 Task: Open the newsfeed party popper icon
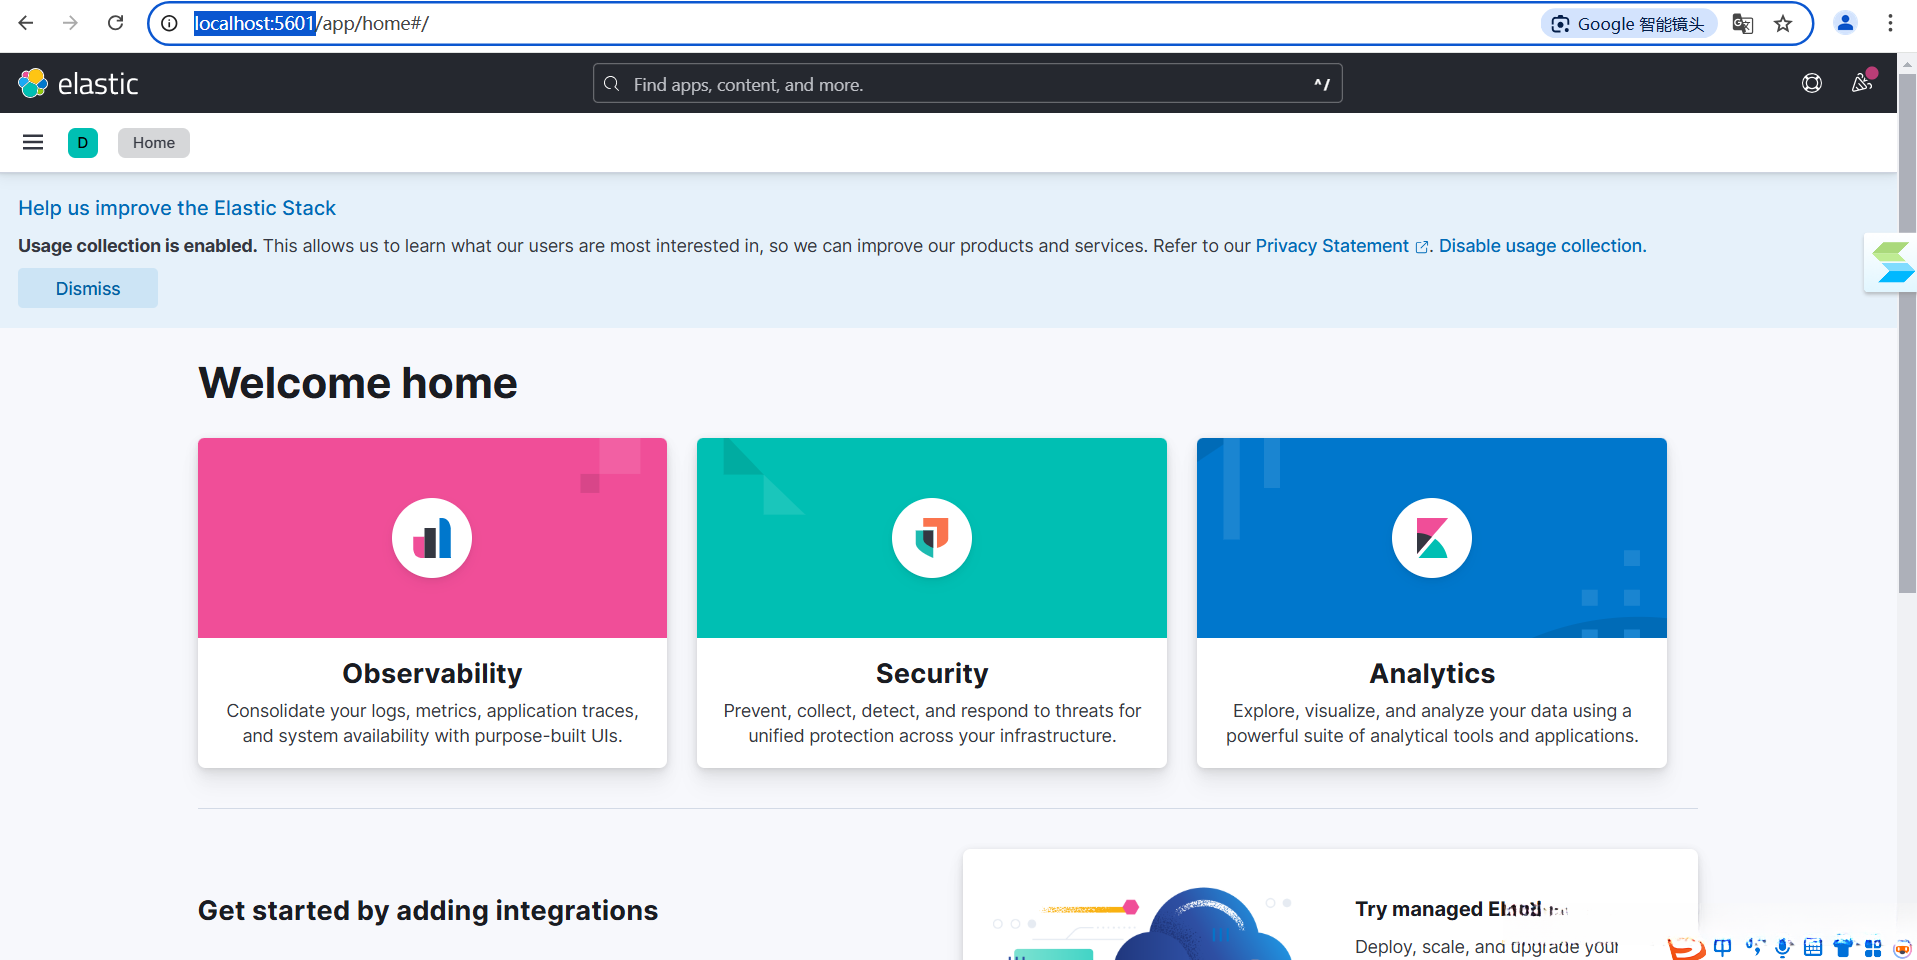tap(1862, 83)
